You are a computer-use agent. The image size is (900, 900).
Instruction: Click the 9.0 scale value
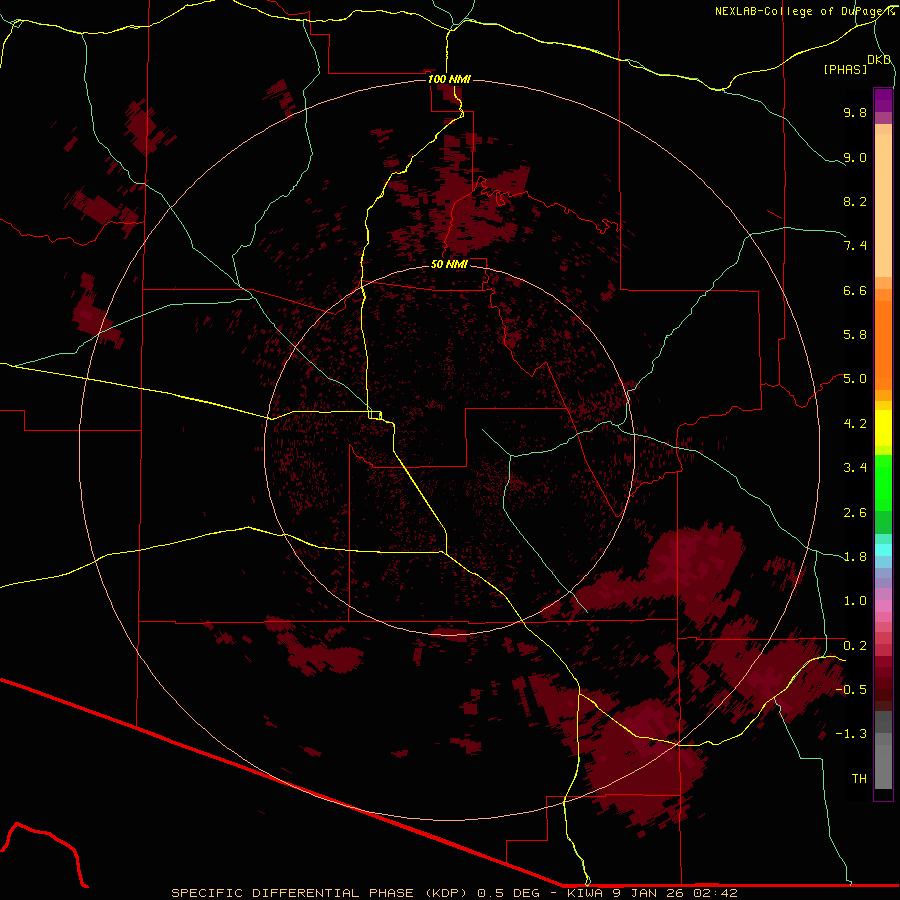coord(855,157)
